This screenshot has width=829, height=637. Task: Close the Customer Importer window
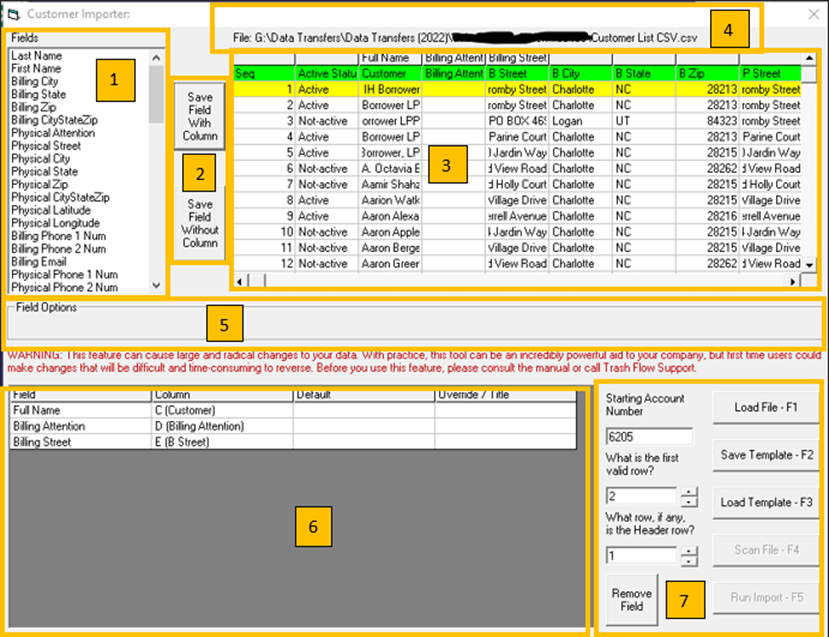tap(810, 13)
